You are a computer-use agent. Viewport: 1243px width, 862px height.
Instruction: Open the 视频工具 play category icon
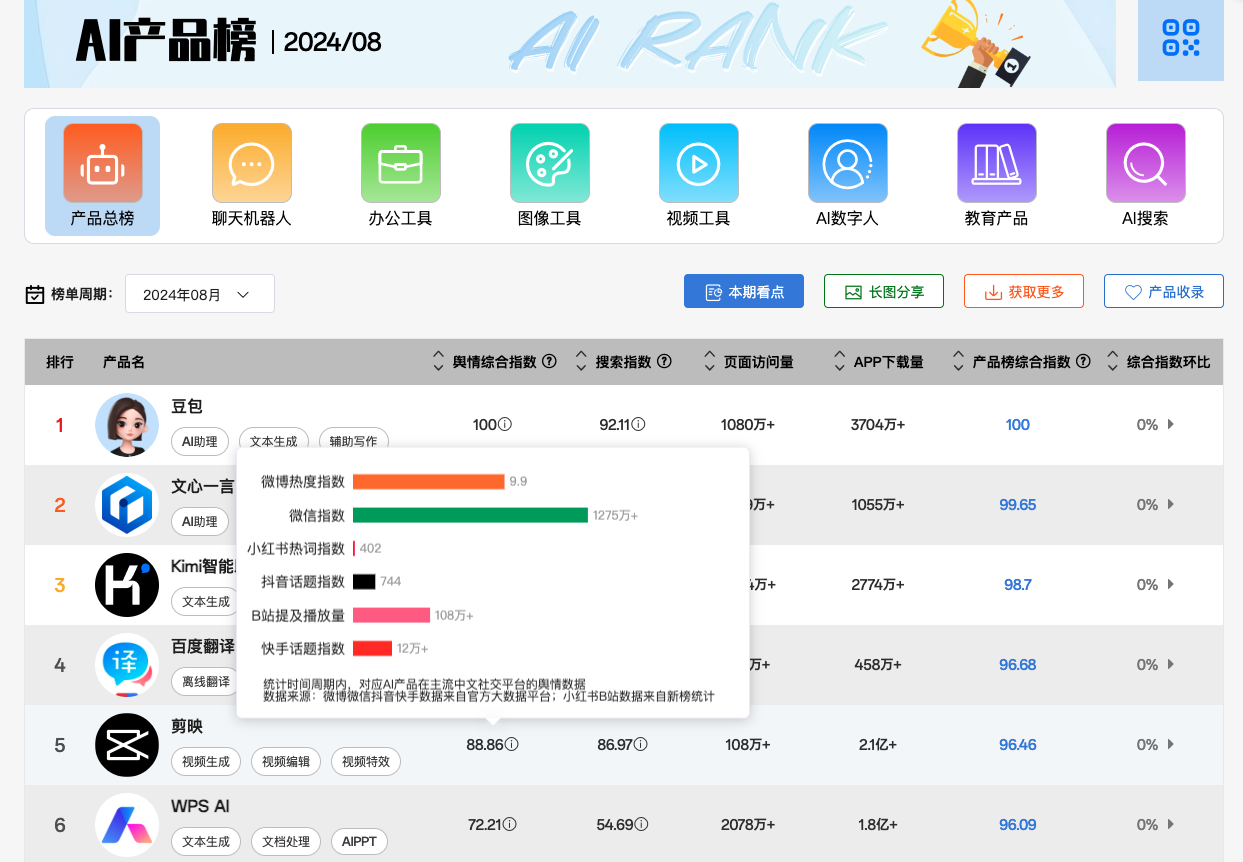pyautogui.click(x=698, y=163)
